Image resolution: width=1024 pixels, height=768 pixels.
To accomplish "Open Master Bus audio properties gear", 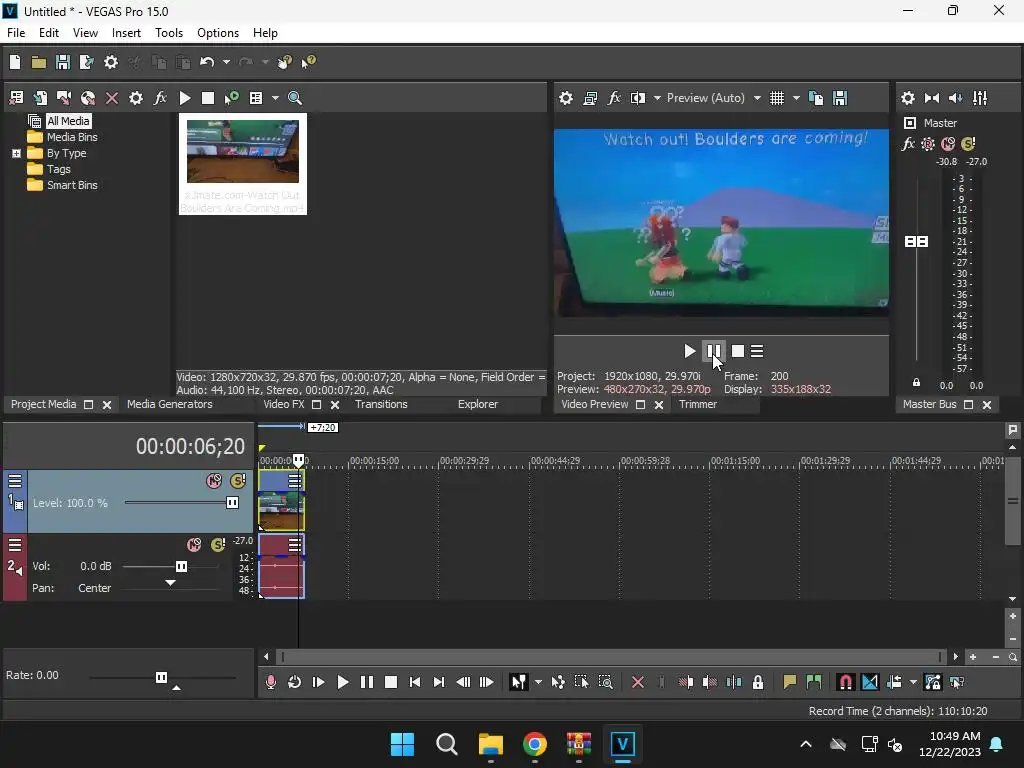I will (908, 98).
